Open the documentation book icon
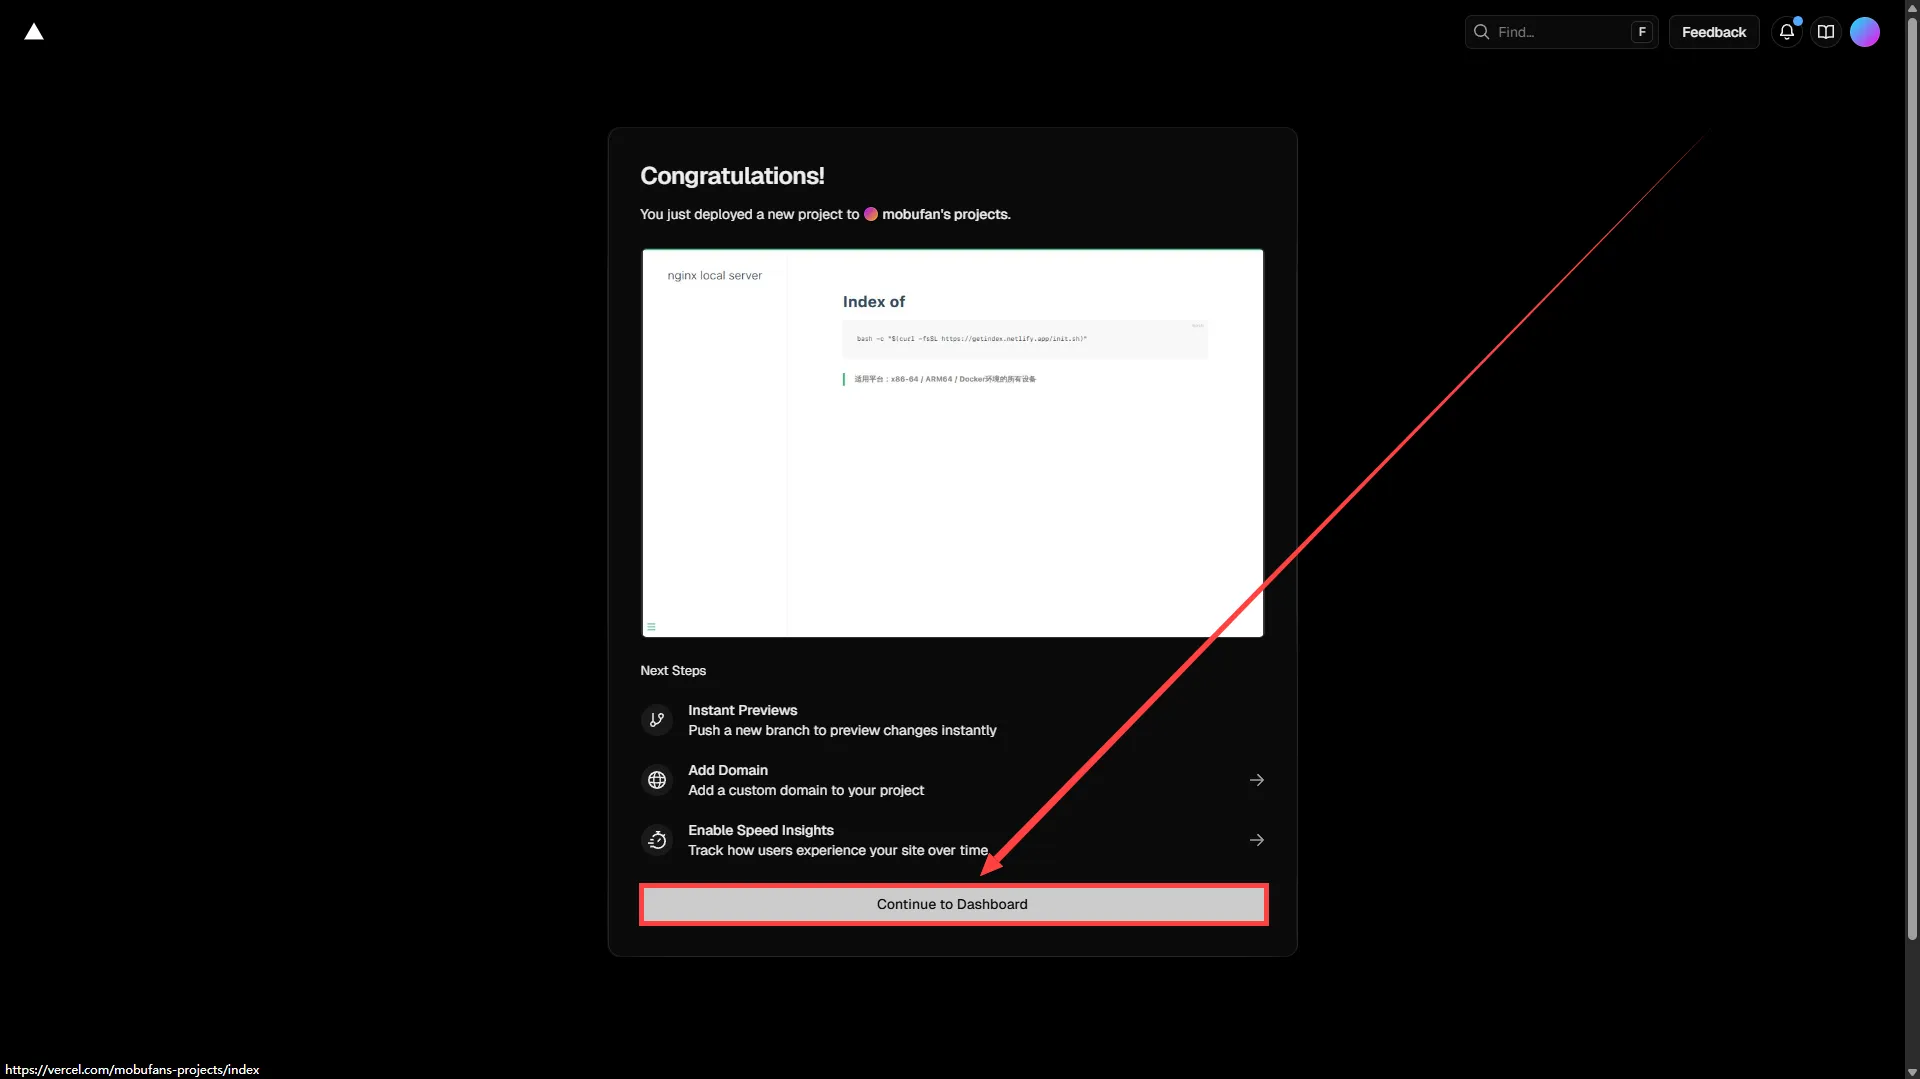 (x=1825, y=32)
